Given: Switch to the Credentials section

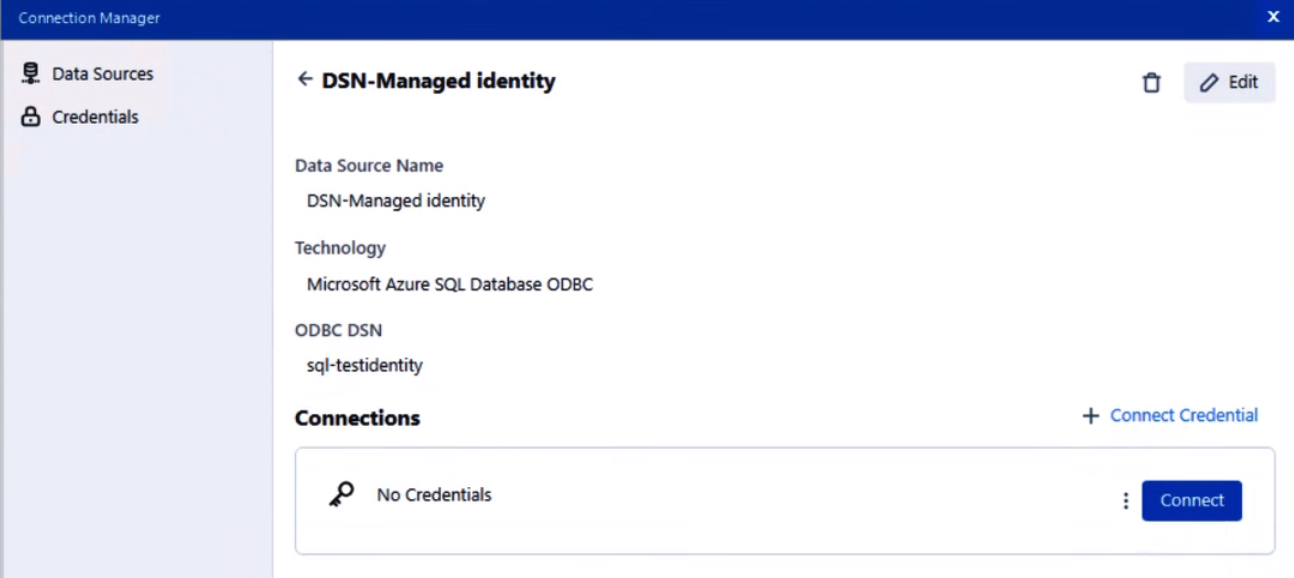Looking at the screenshot, I should tap(95, 117).
